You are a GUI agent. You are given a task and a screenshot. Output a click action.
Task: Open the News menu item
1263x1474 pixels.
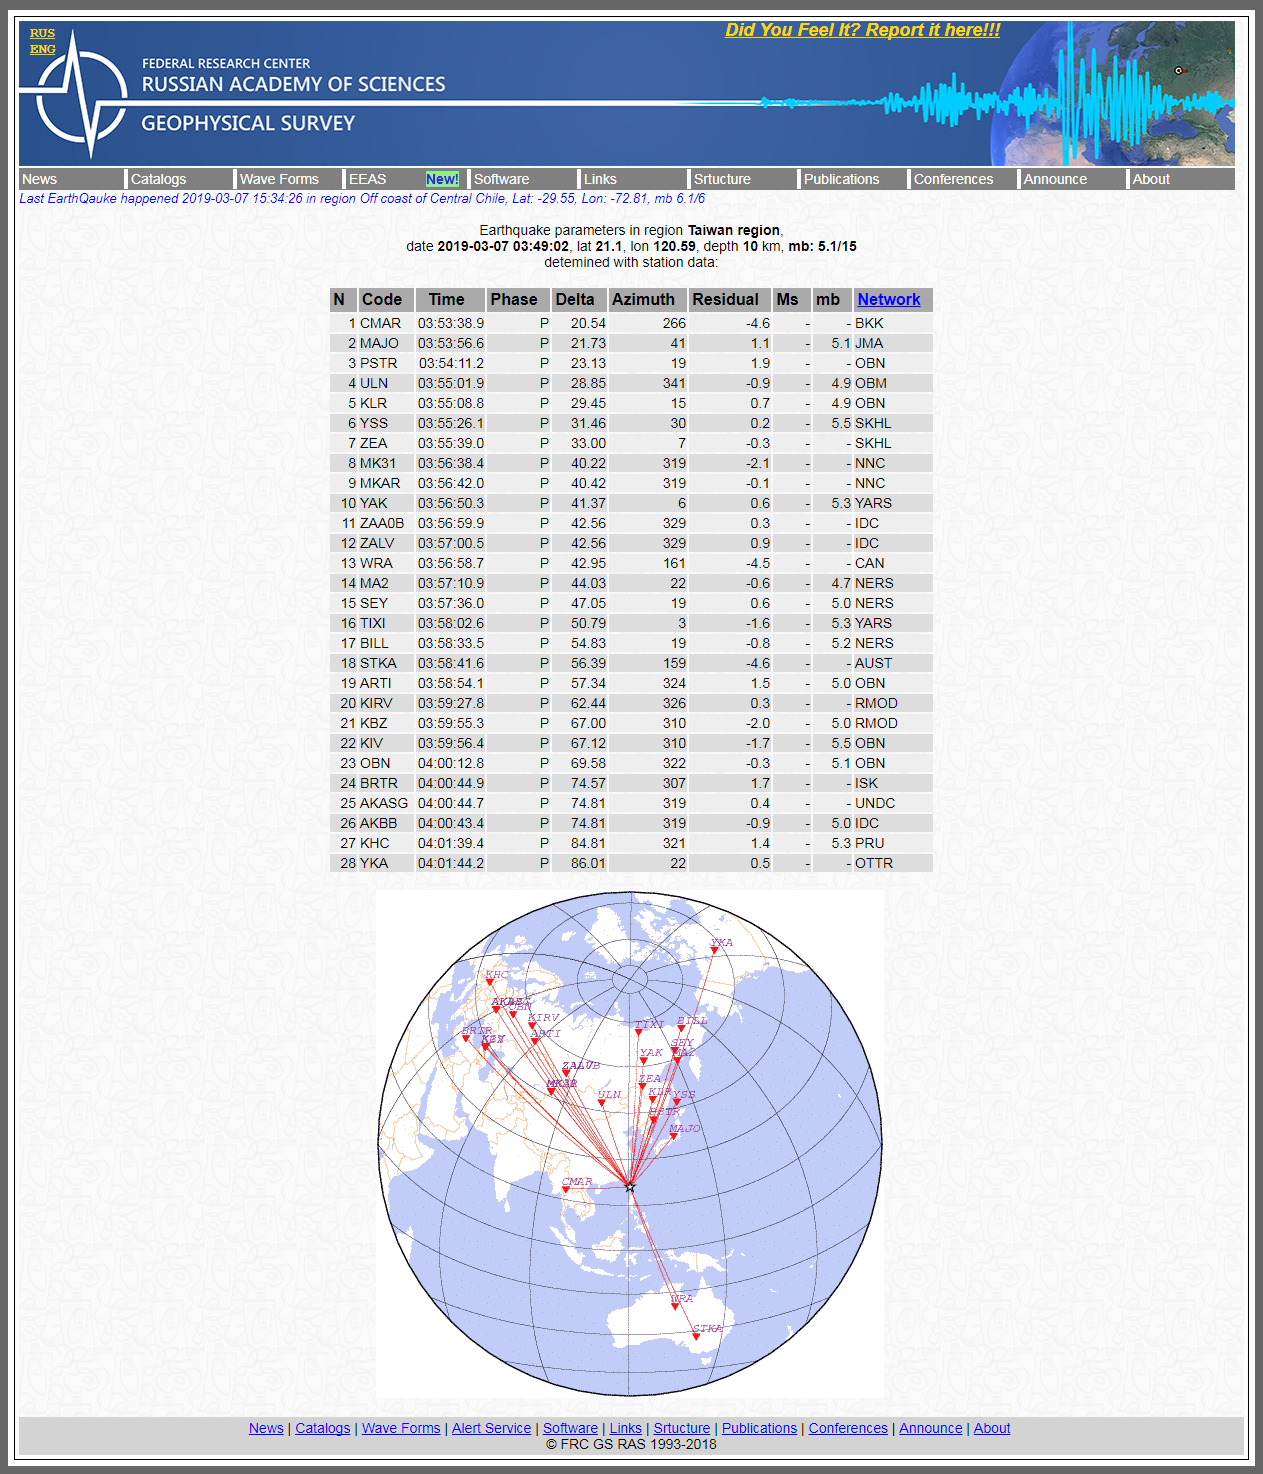click(71, 179)
